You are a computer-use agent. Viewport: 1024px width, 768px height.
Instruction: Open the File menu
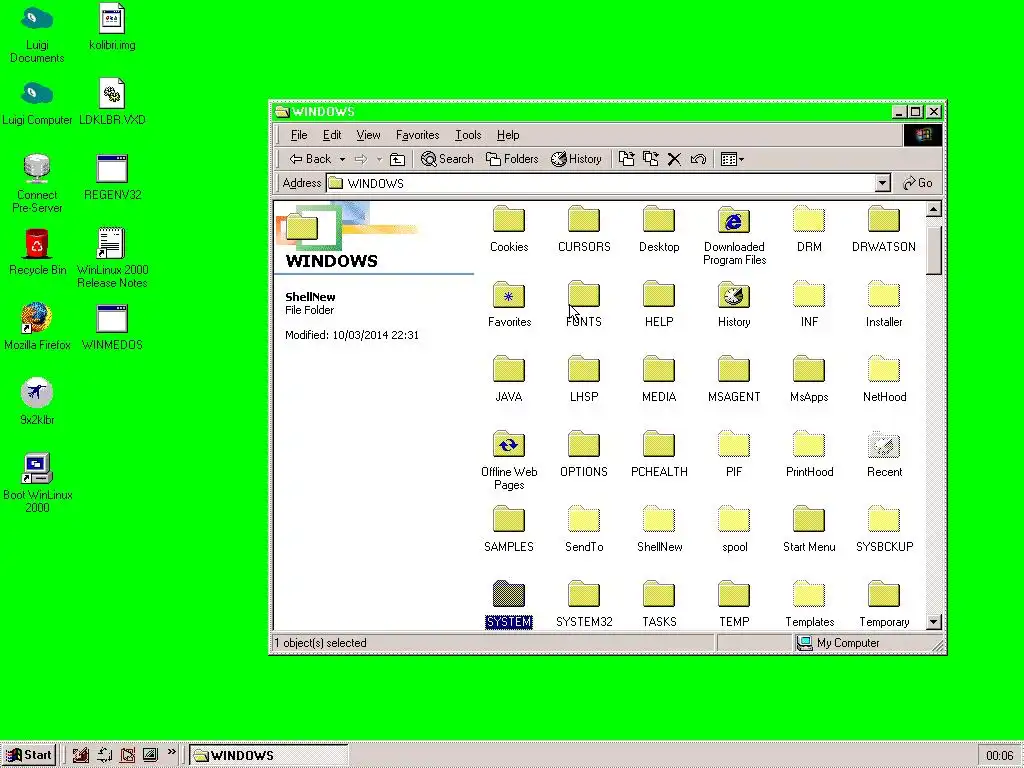299,135
